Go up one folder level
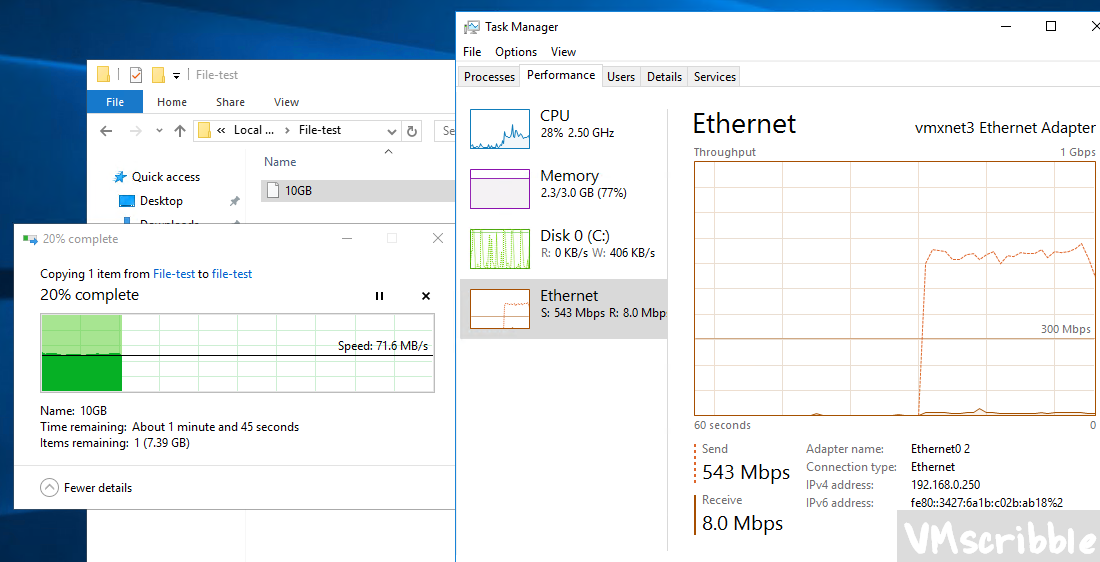Image resolution: width=1100 pixels, height=562 pixels. [180, 131]
